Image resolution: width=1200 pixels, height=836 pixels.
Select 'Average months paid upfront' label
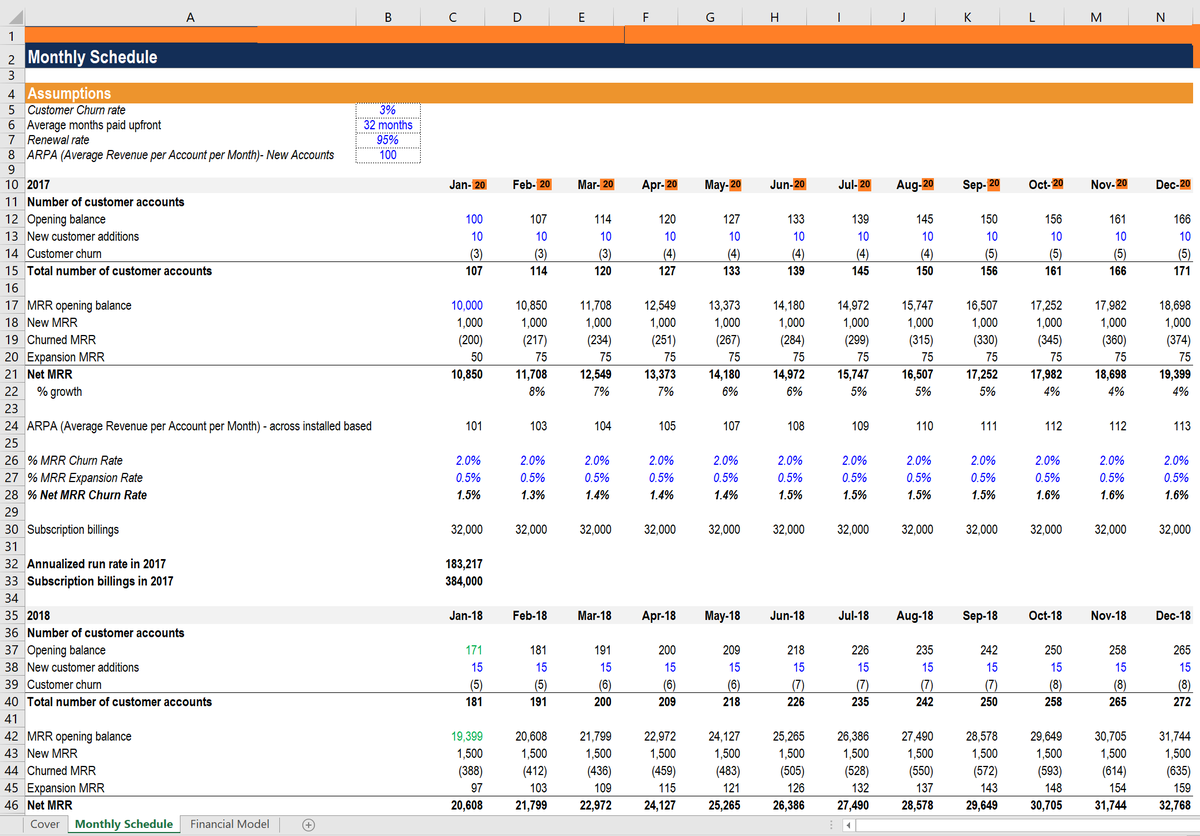(x=94, y=125)
